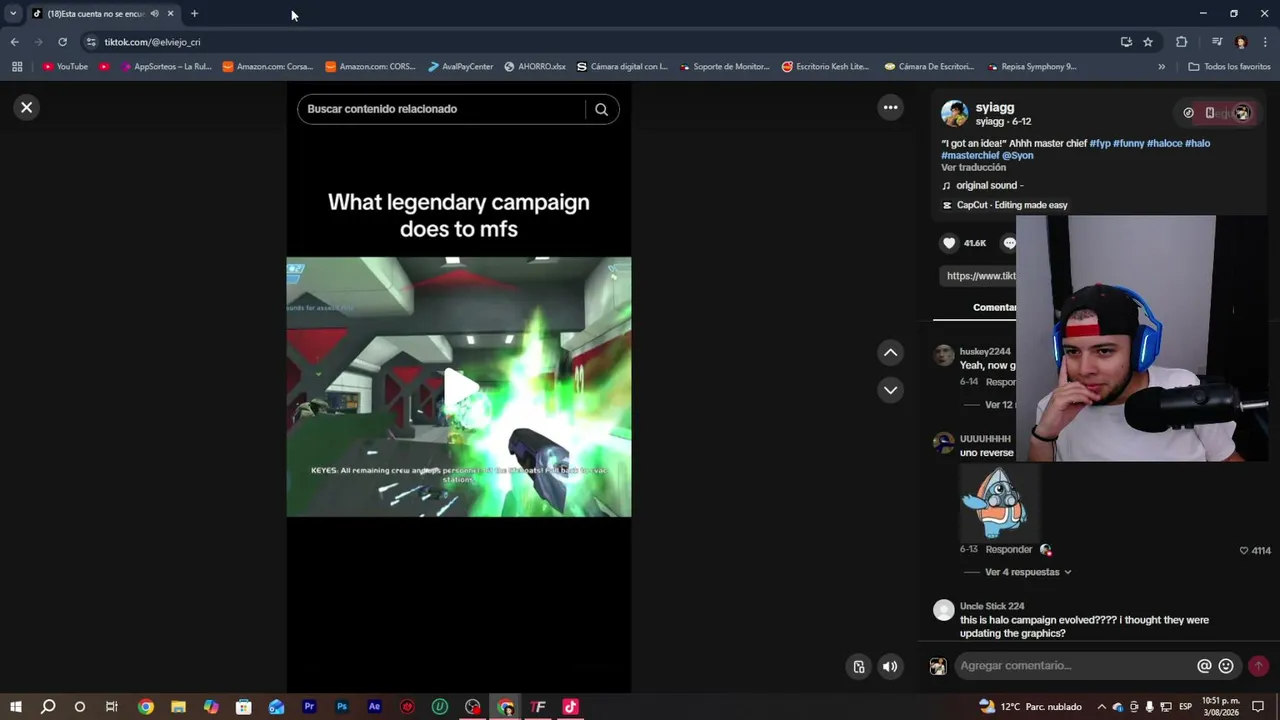Reply to the uno reverse comment
1280x720 pixels.
click(x=1008, y=549)
